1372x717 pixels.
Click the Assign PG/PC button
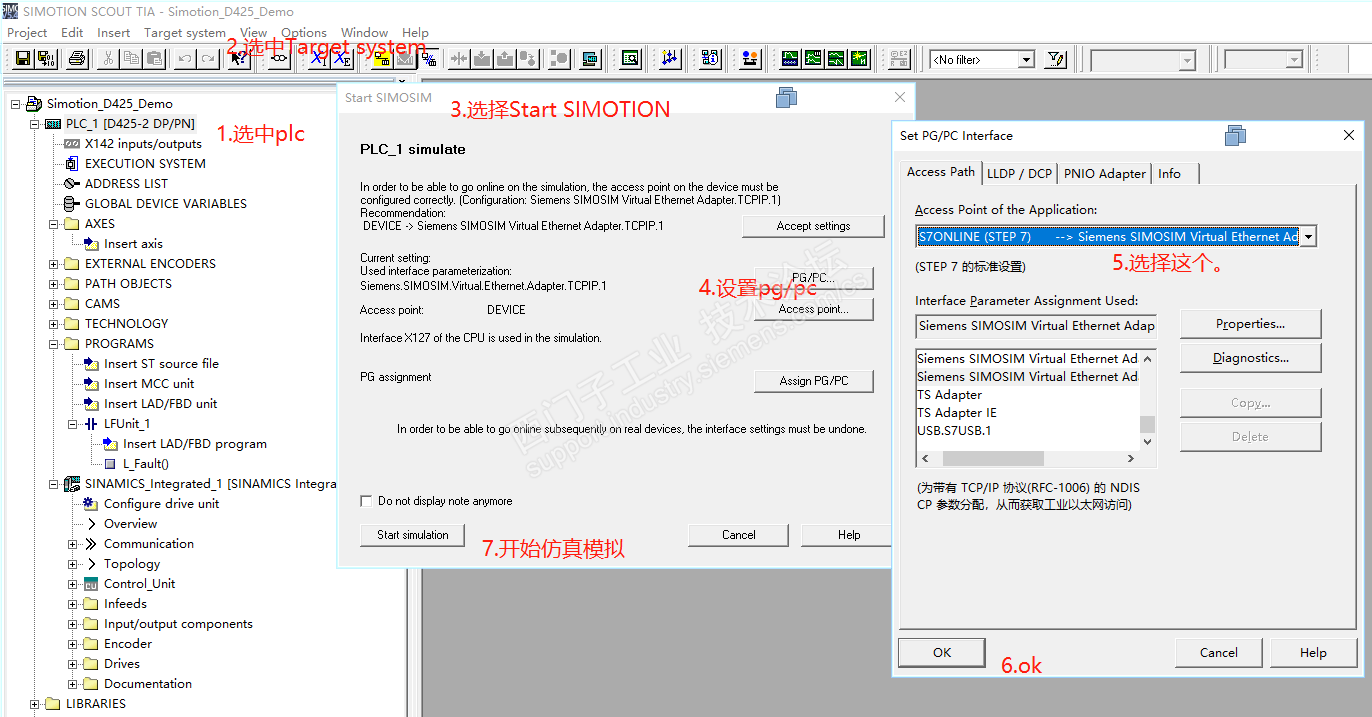coord(813,381)
